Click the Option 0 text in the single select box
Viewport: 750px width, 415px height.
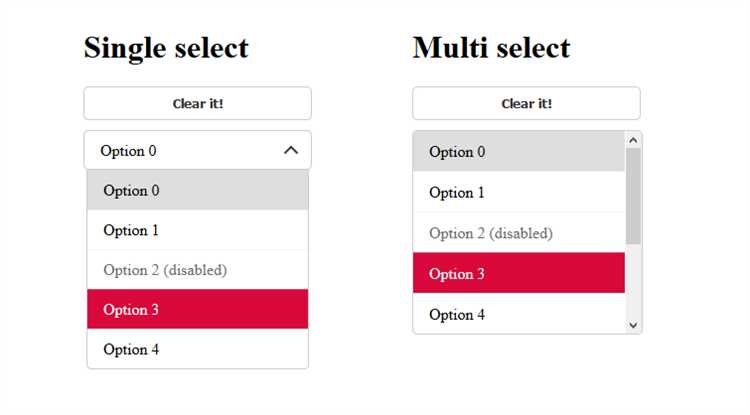(129, 151)
